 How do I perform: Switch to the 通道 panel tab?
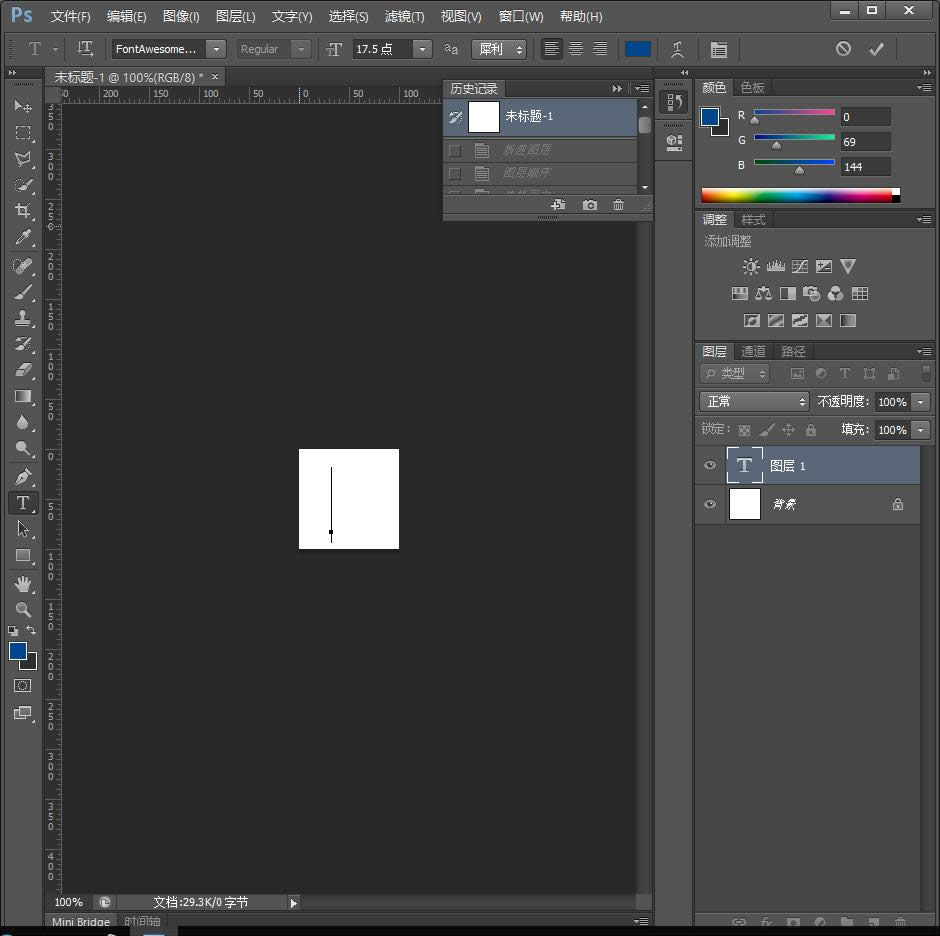[753, 351]
